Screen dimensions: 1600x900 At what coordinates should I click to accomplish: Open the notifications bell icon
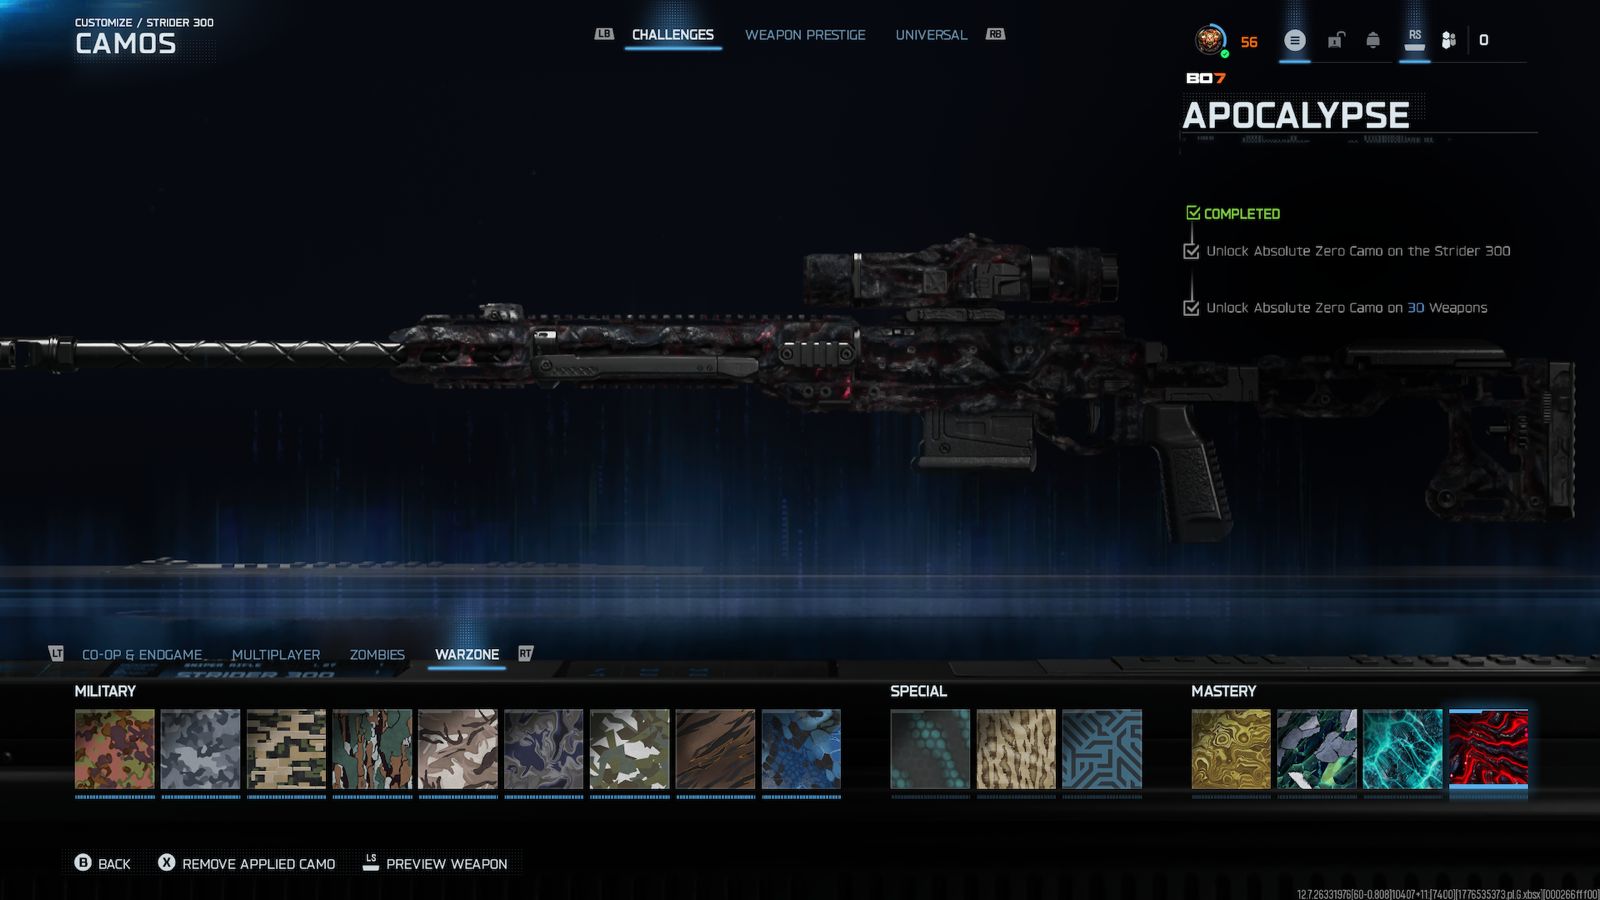pos(1373,41)
